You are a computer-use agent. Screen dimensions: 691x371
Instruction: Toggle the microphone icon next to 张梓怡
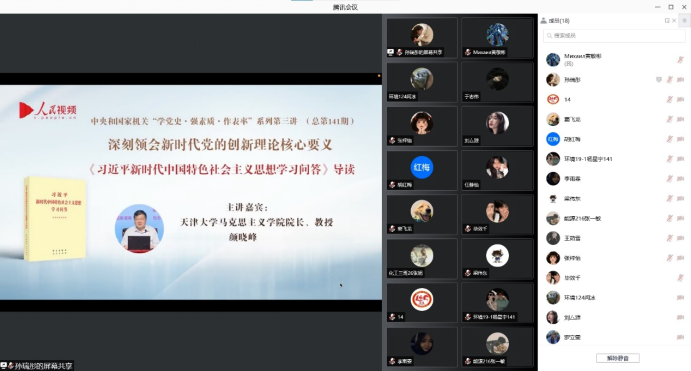point(669,258)
